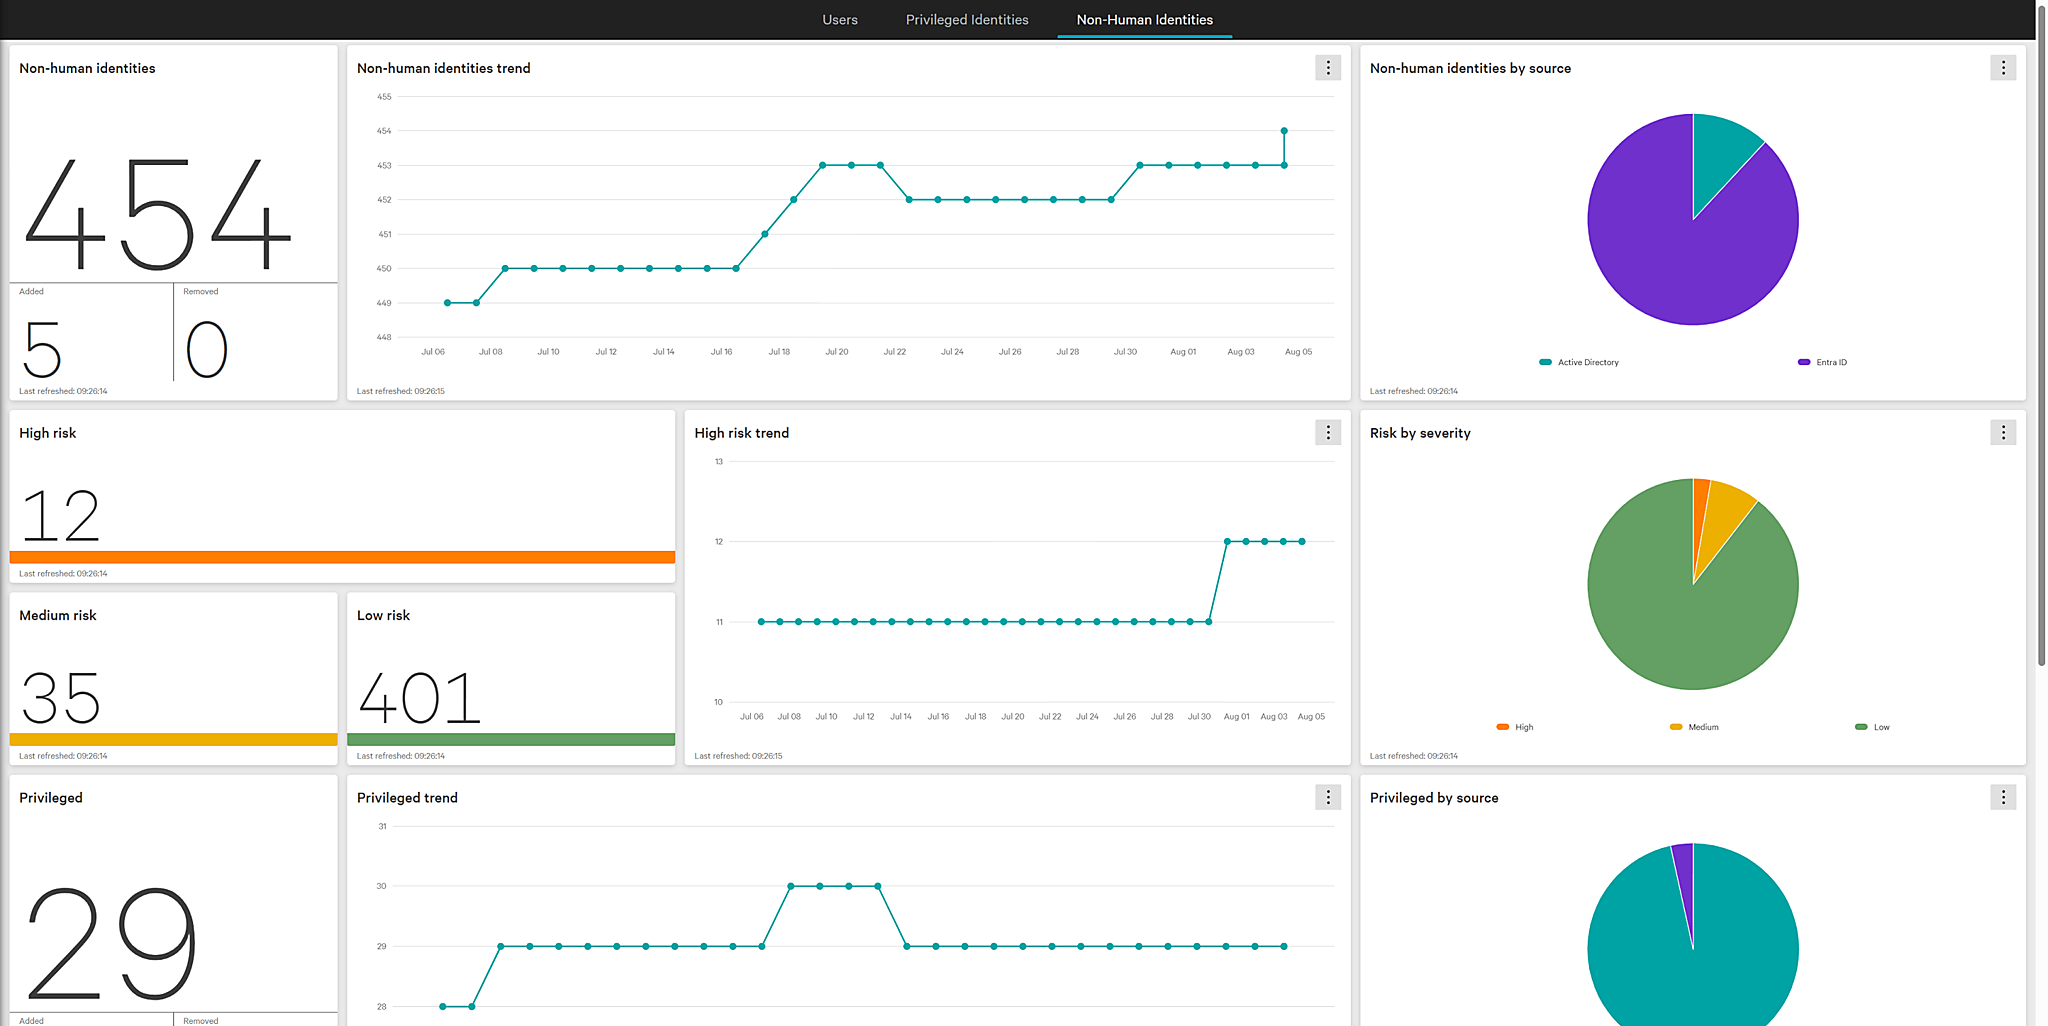
Task: Click the Medium risk count 35
Action: tap(60, 698)
